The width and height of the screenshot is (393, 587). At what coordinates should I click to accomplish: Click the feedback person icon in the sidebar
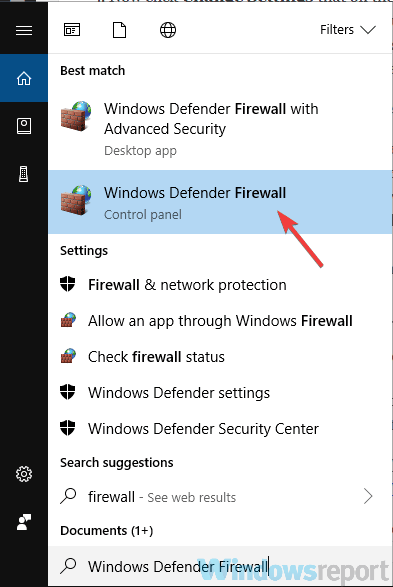24,522
